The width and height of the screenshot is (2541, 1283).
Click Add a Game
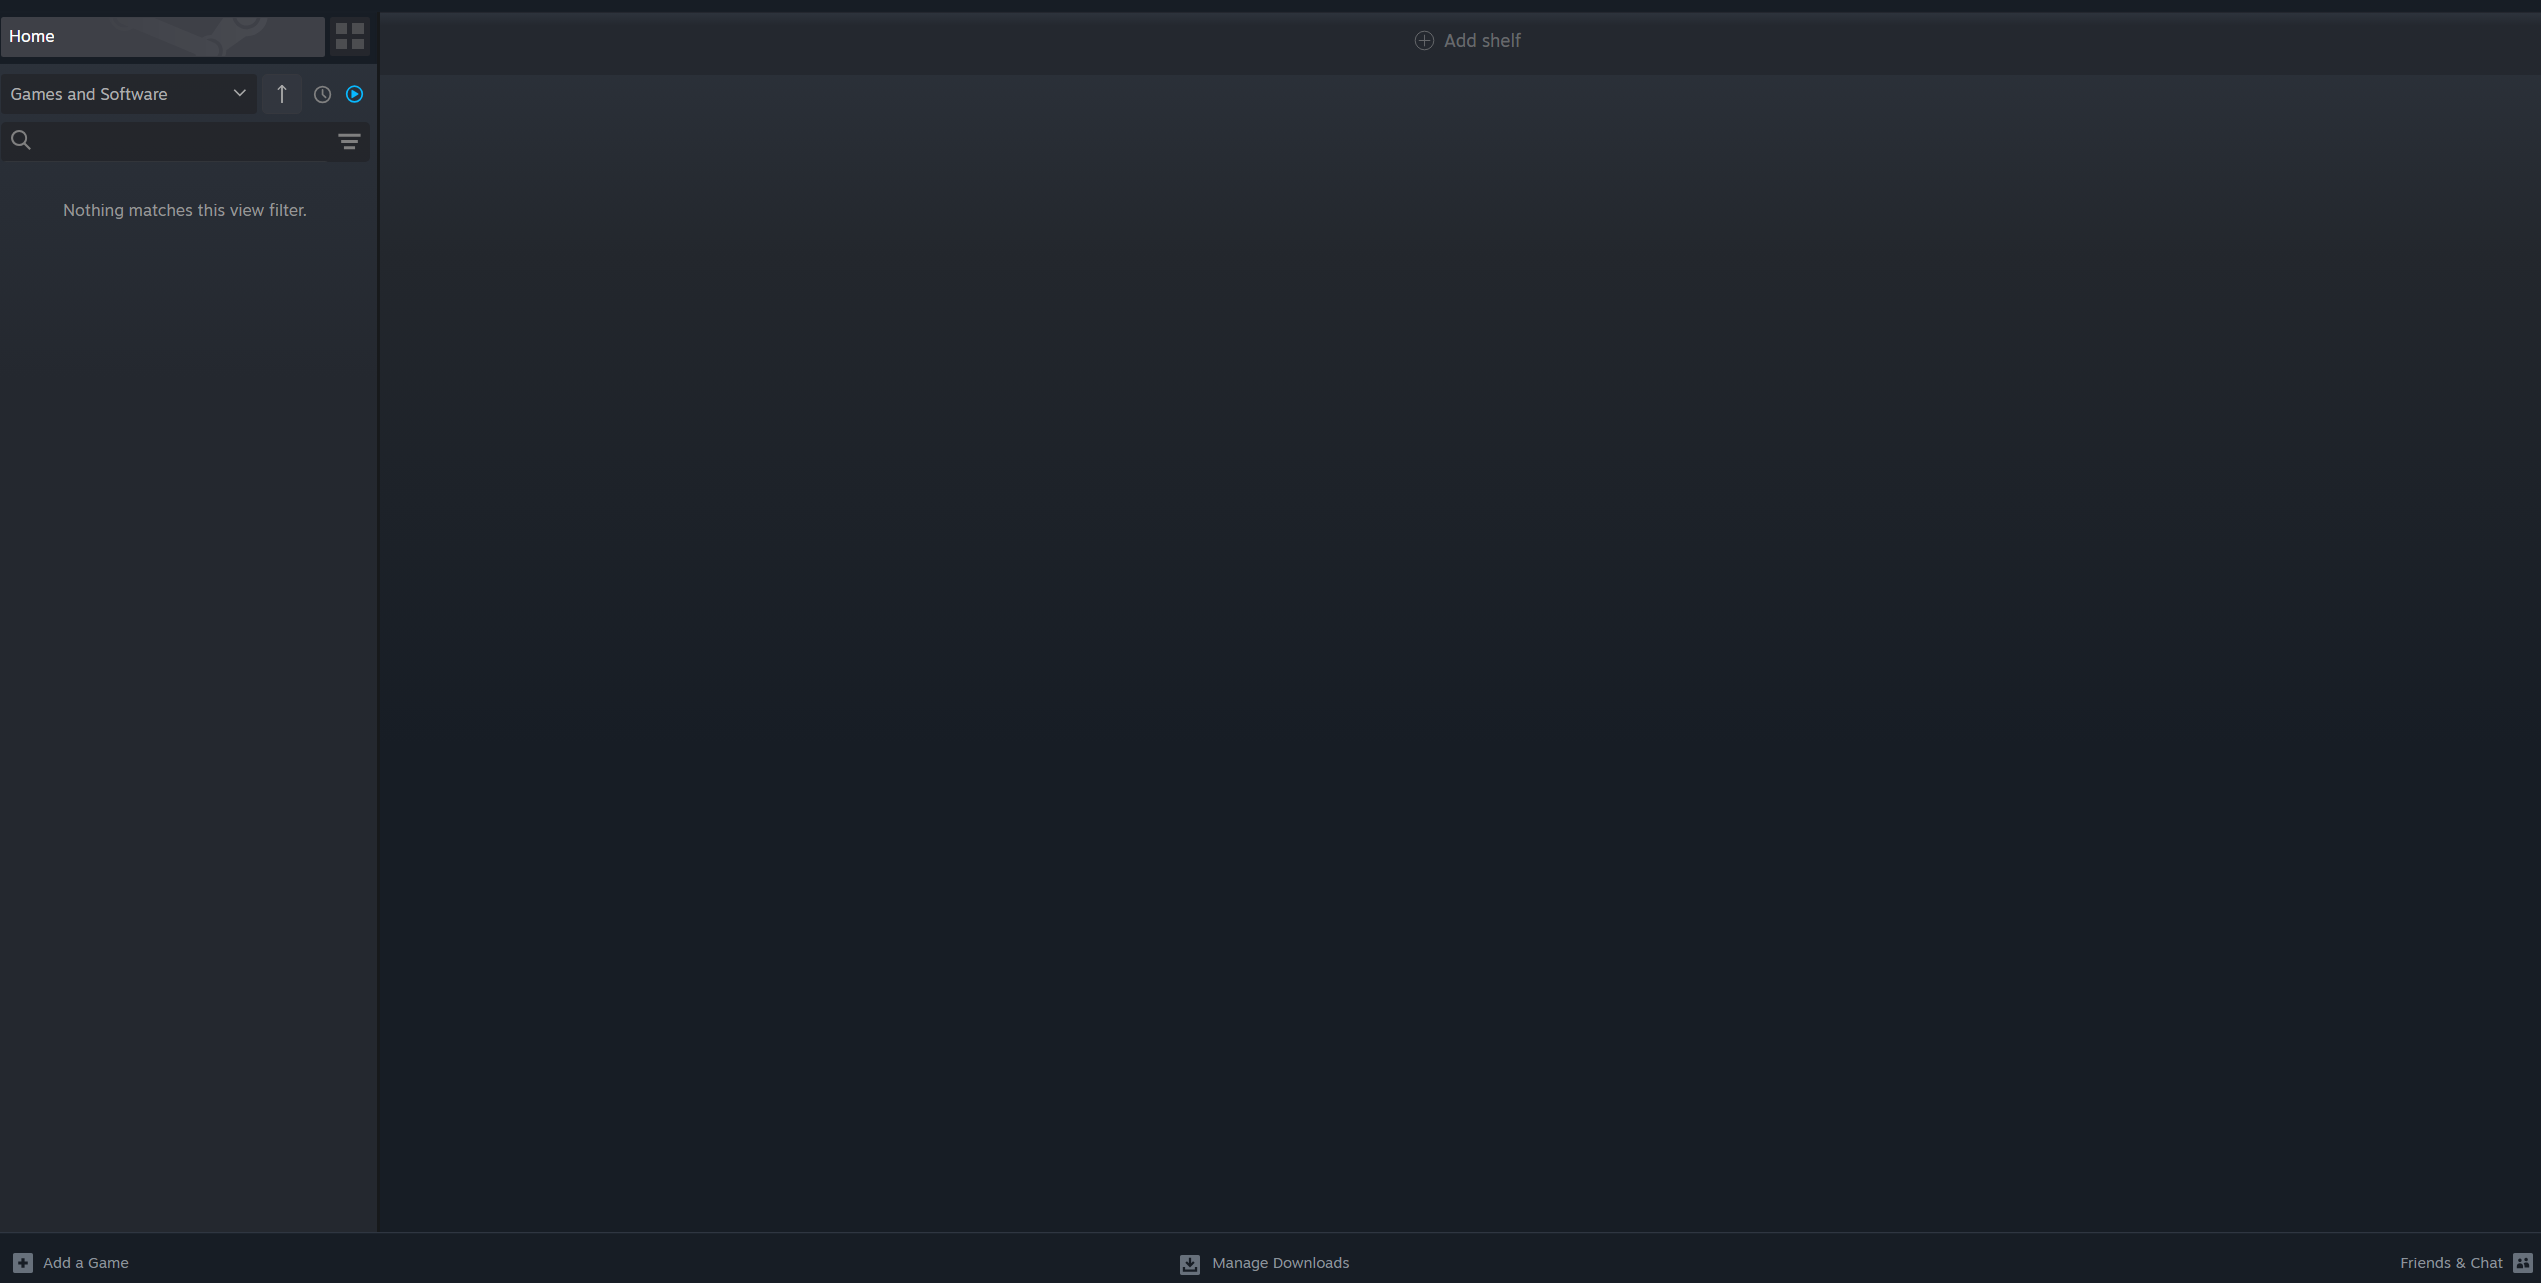coord(71,1263)
